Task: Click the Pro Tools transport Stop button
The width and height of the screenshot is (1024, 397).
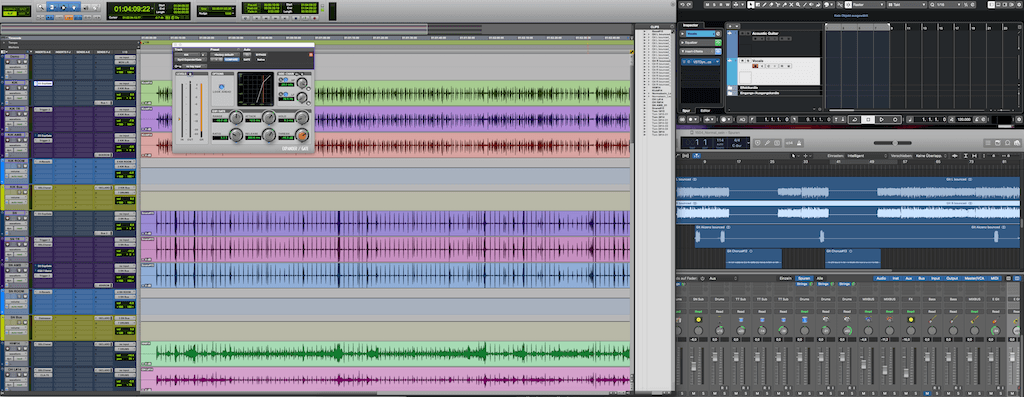Action: tap(295, 18)
